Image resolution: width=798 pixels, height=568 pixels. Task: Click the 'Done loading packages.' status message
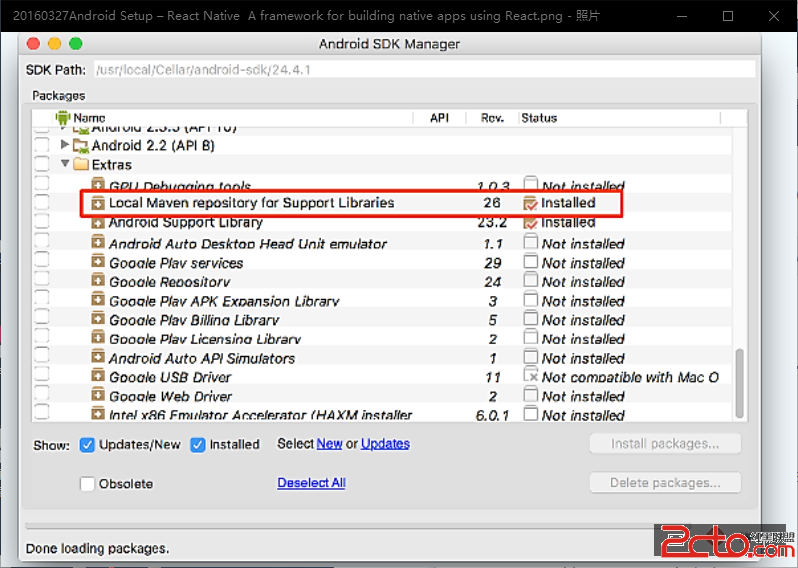click(x=97, y=548)
